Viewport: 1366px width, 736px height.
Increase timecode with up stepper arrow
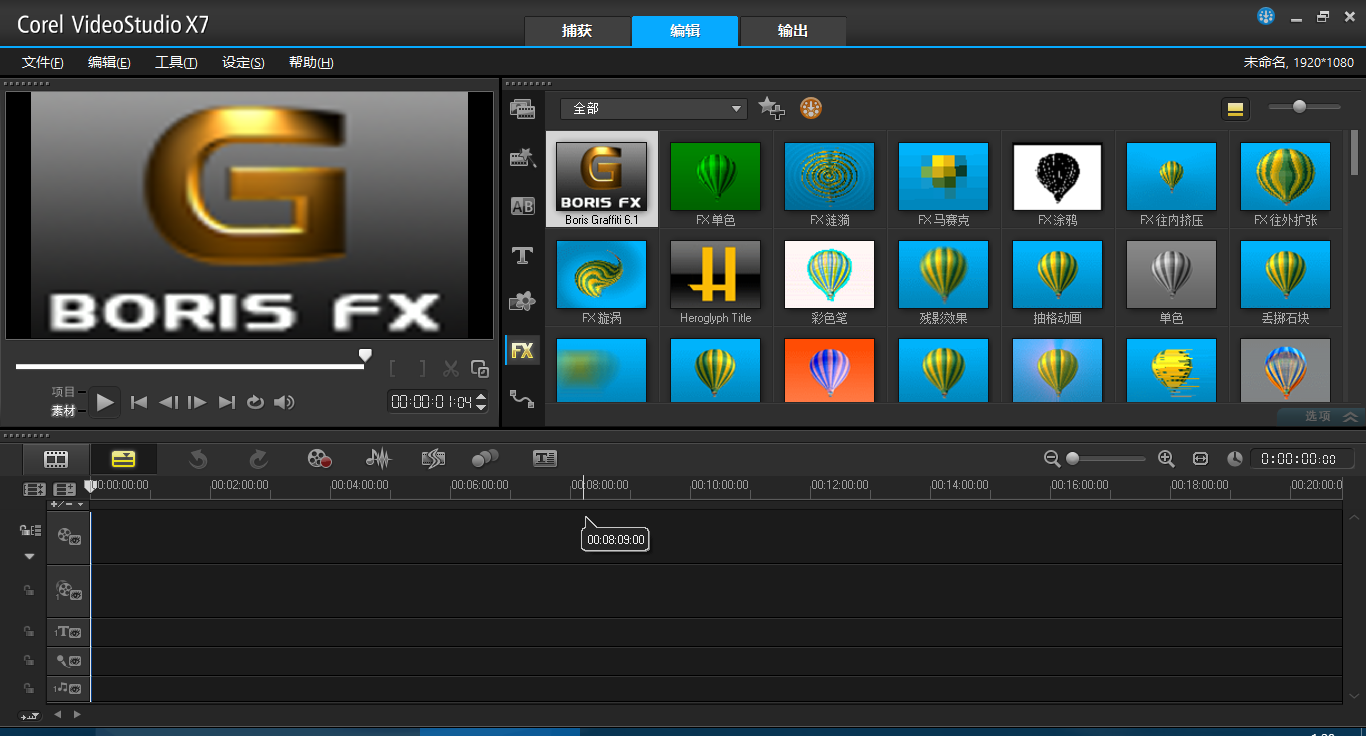(481, 396)
